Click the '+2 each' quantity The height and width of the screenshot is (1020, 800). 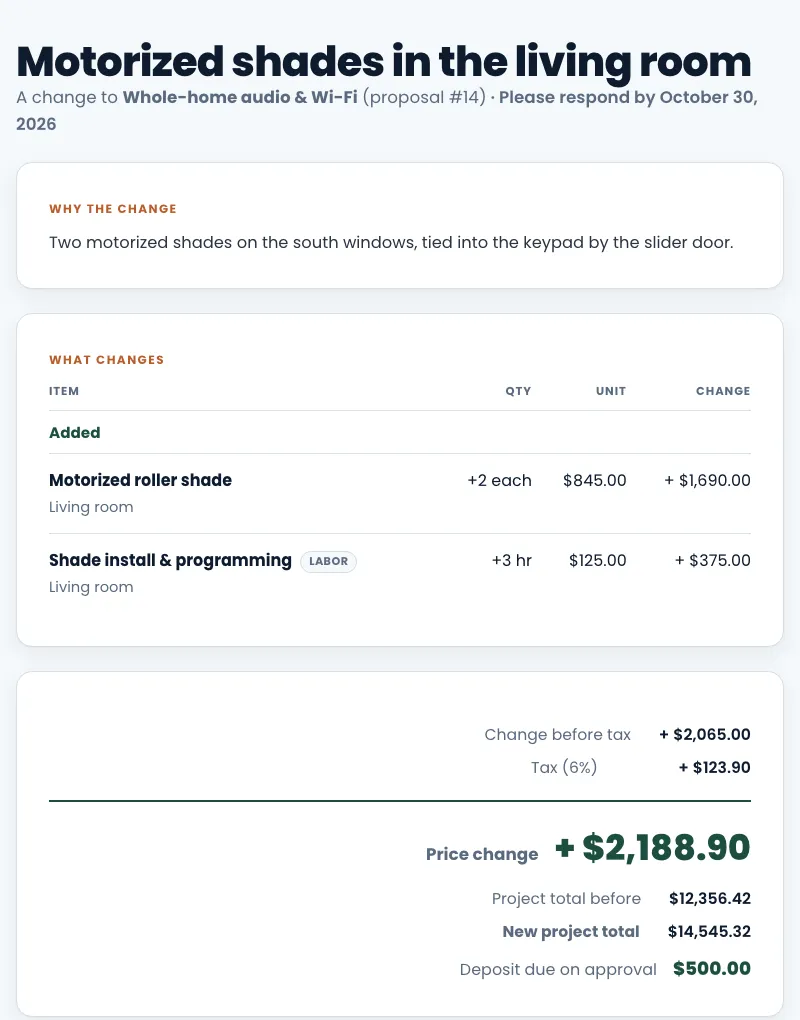pyautogui.click(x=500, y=480)
